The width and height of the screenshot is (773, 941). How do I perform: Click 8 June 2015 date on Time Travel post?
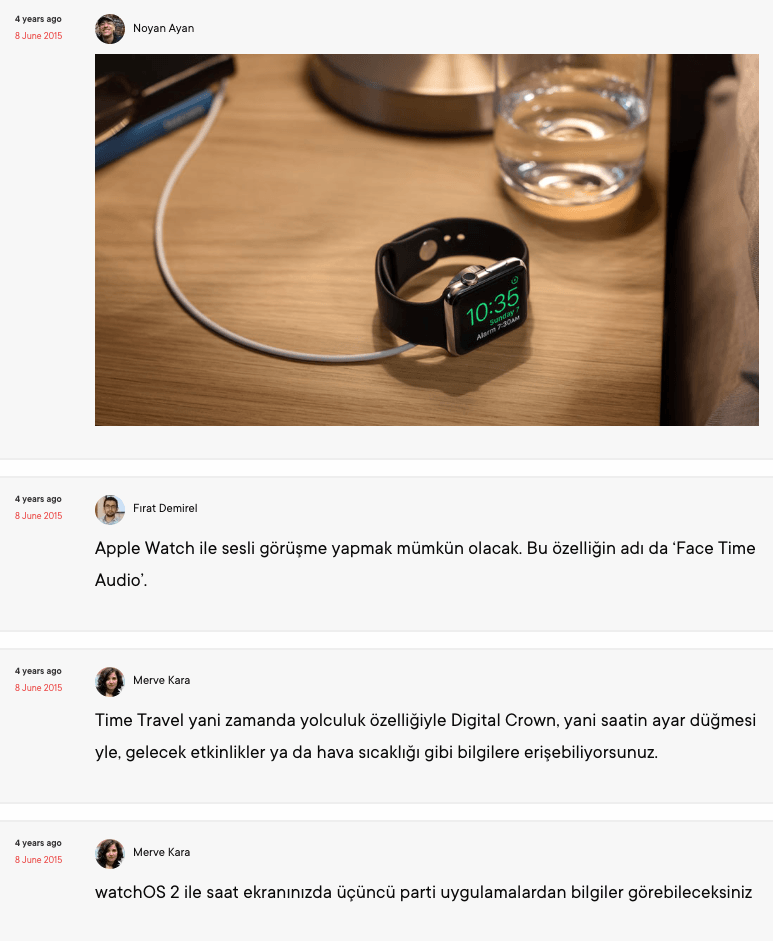point(38,688)
